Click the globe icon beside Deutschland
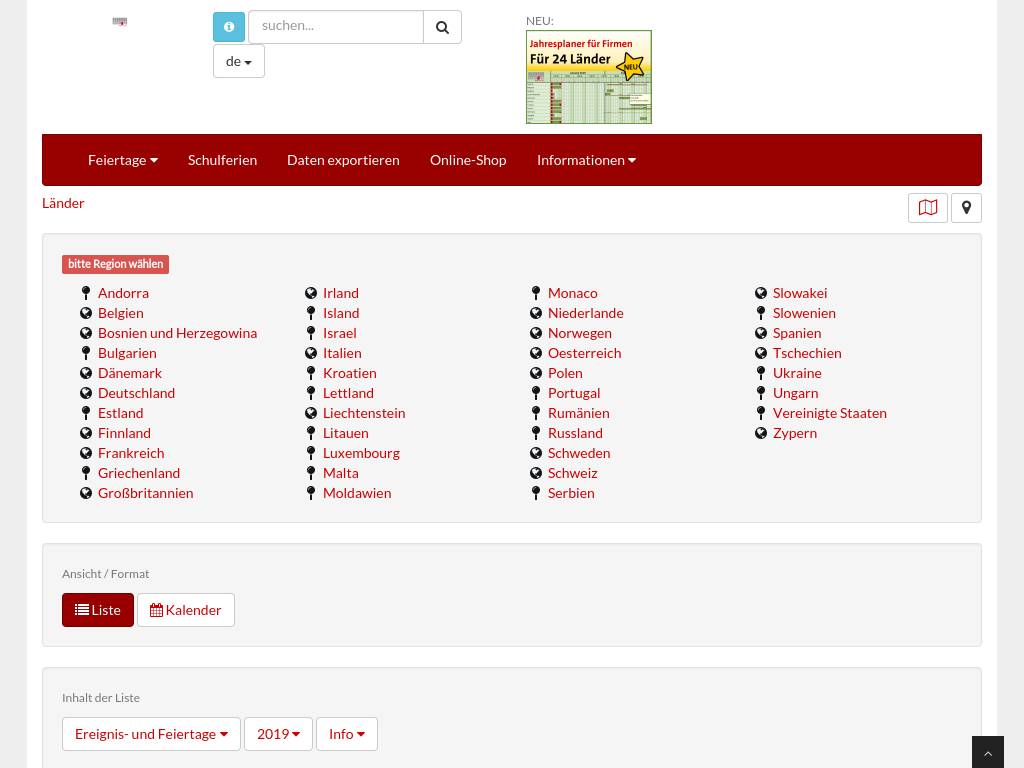 pyautogui.click(x=86, y=393)
